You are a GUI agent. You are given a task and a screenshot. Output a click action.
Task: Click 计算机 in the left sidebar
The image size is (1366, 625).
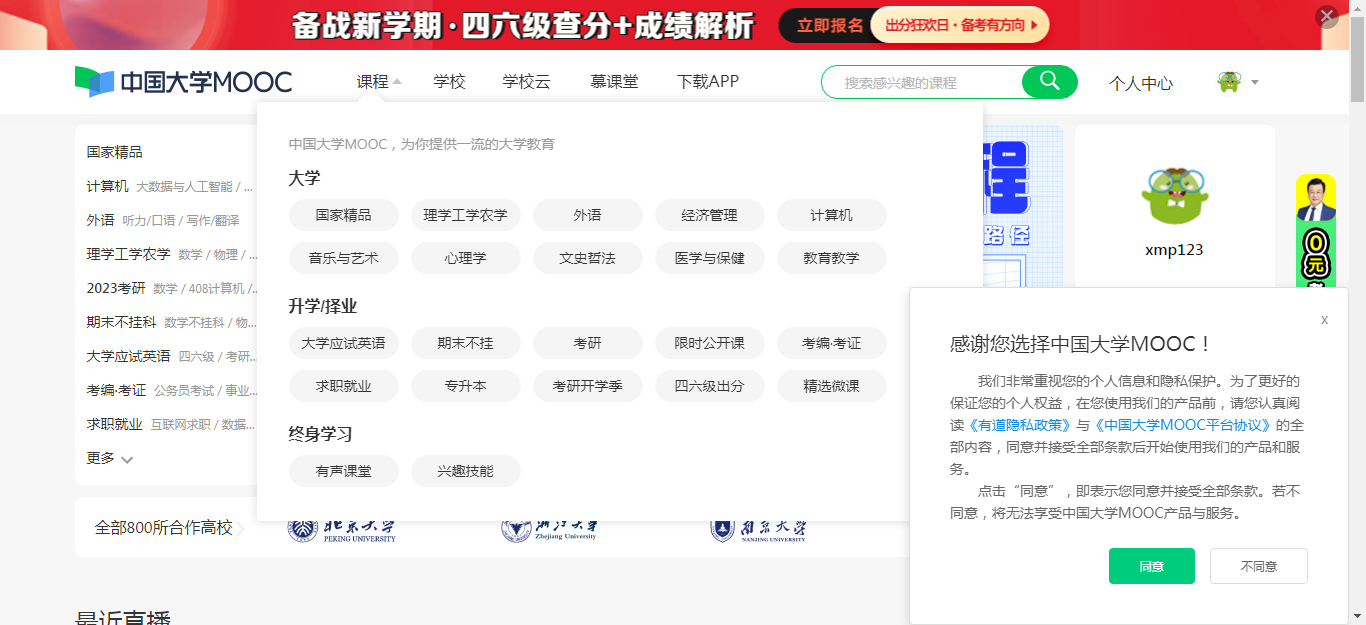pyautogui.click(x=107, y=186)
